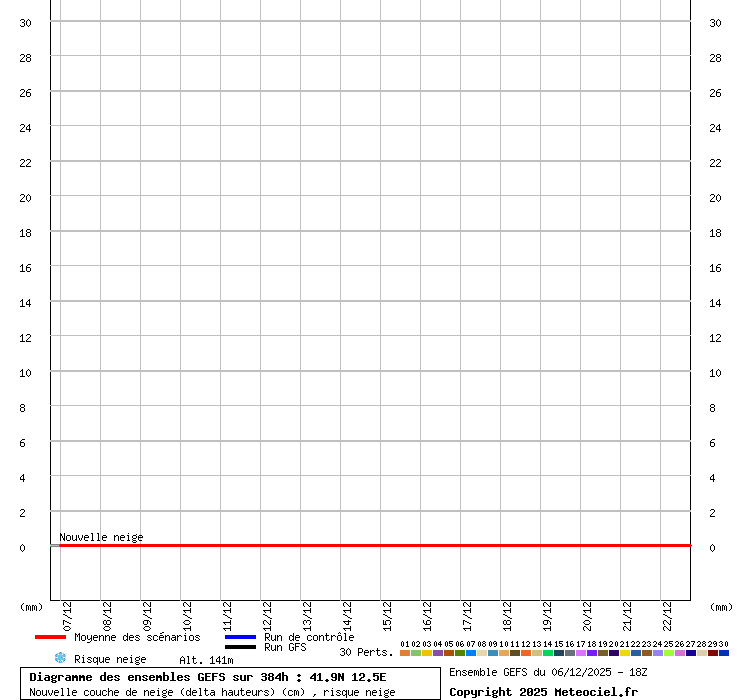Click the Nouvelle neige label on the chart

click(101, 537)
